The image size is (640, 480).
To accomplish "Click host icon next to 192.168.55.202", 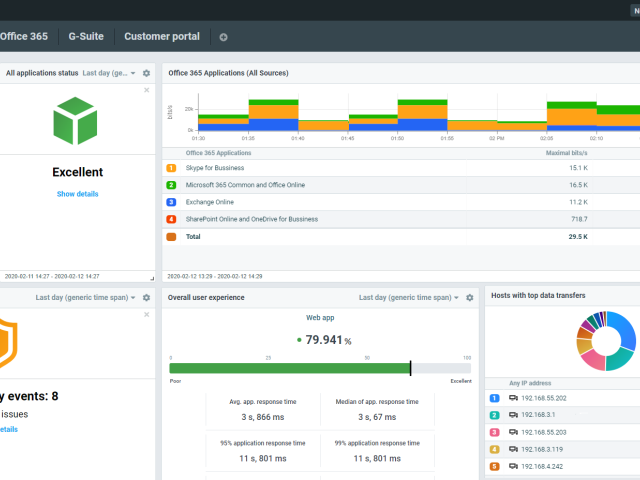I will [513, 397].
